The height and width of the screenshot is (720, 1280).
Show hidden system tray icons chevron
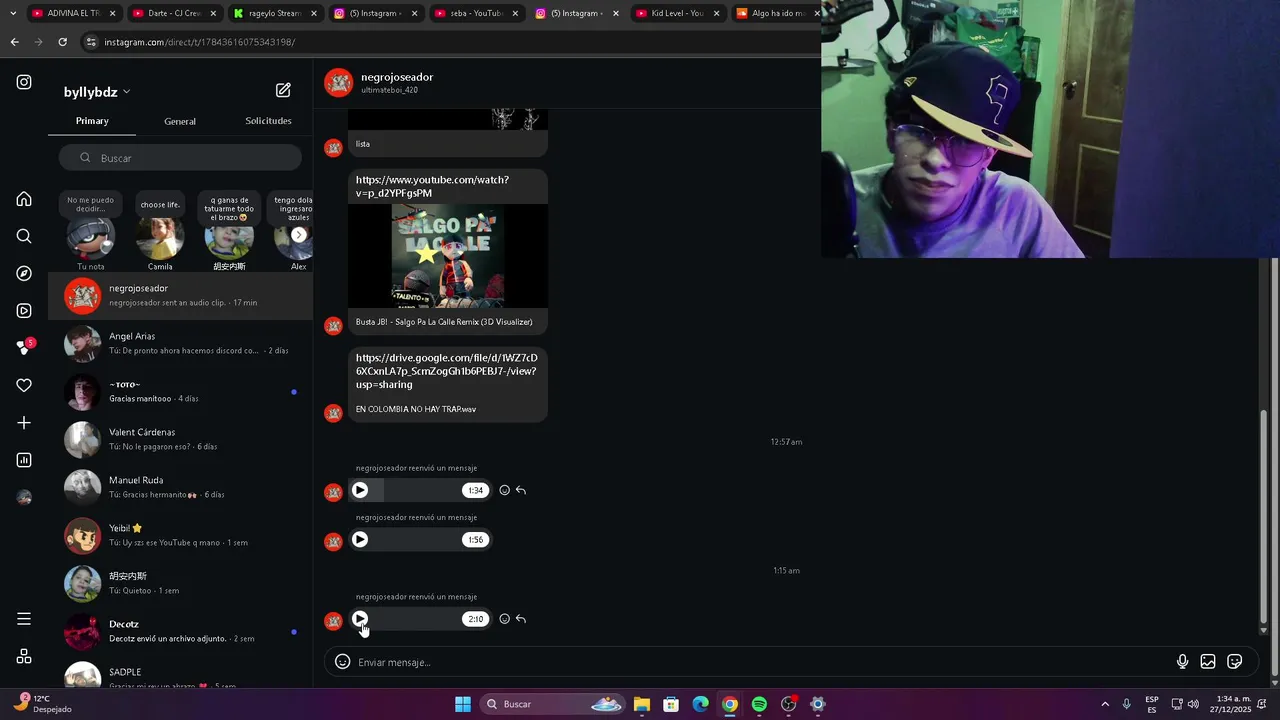[1104, 704]
